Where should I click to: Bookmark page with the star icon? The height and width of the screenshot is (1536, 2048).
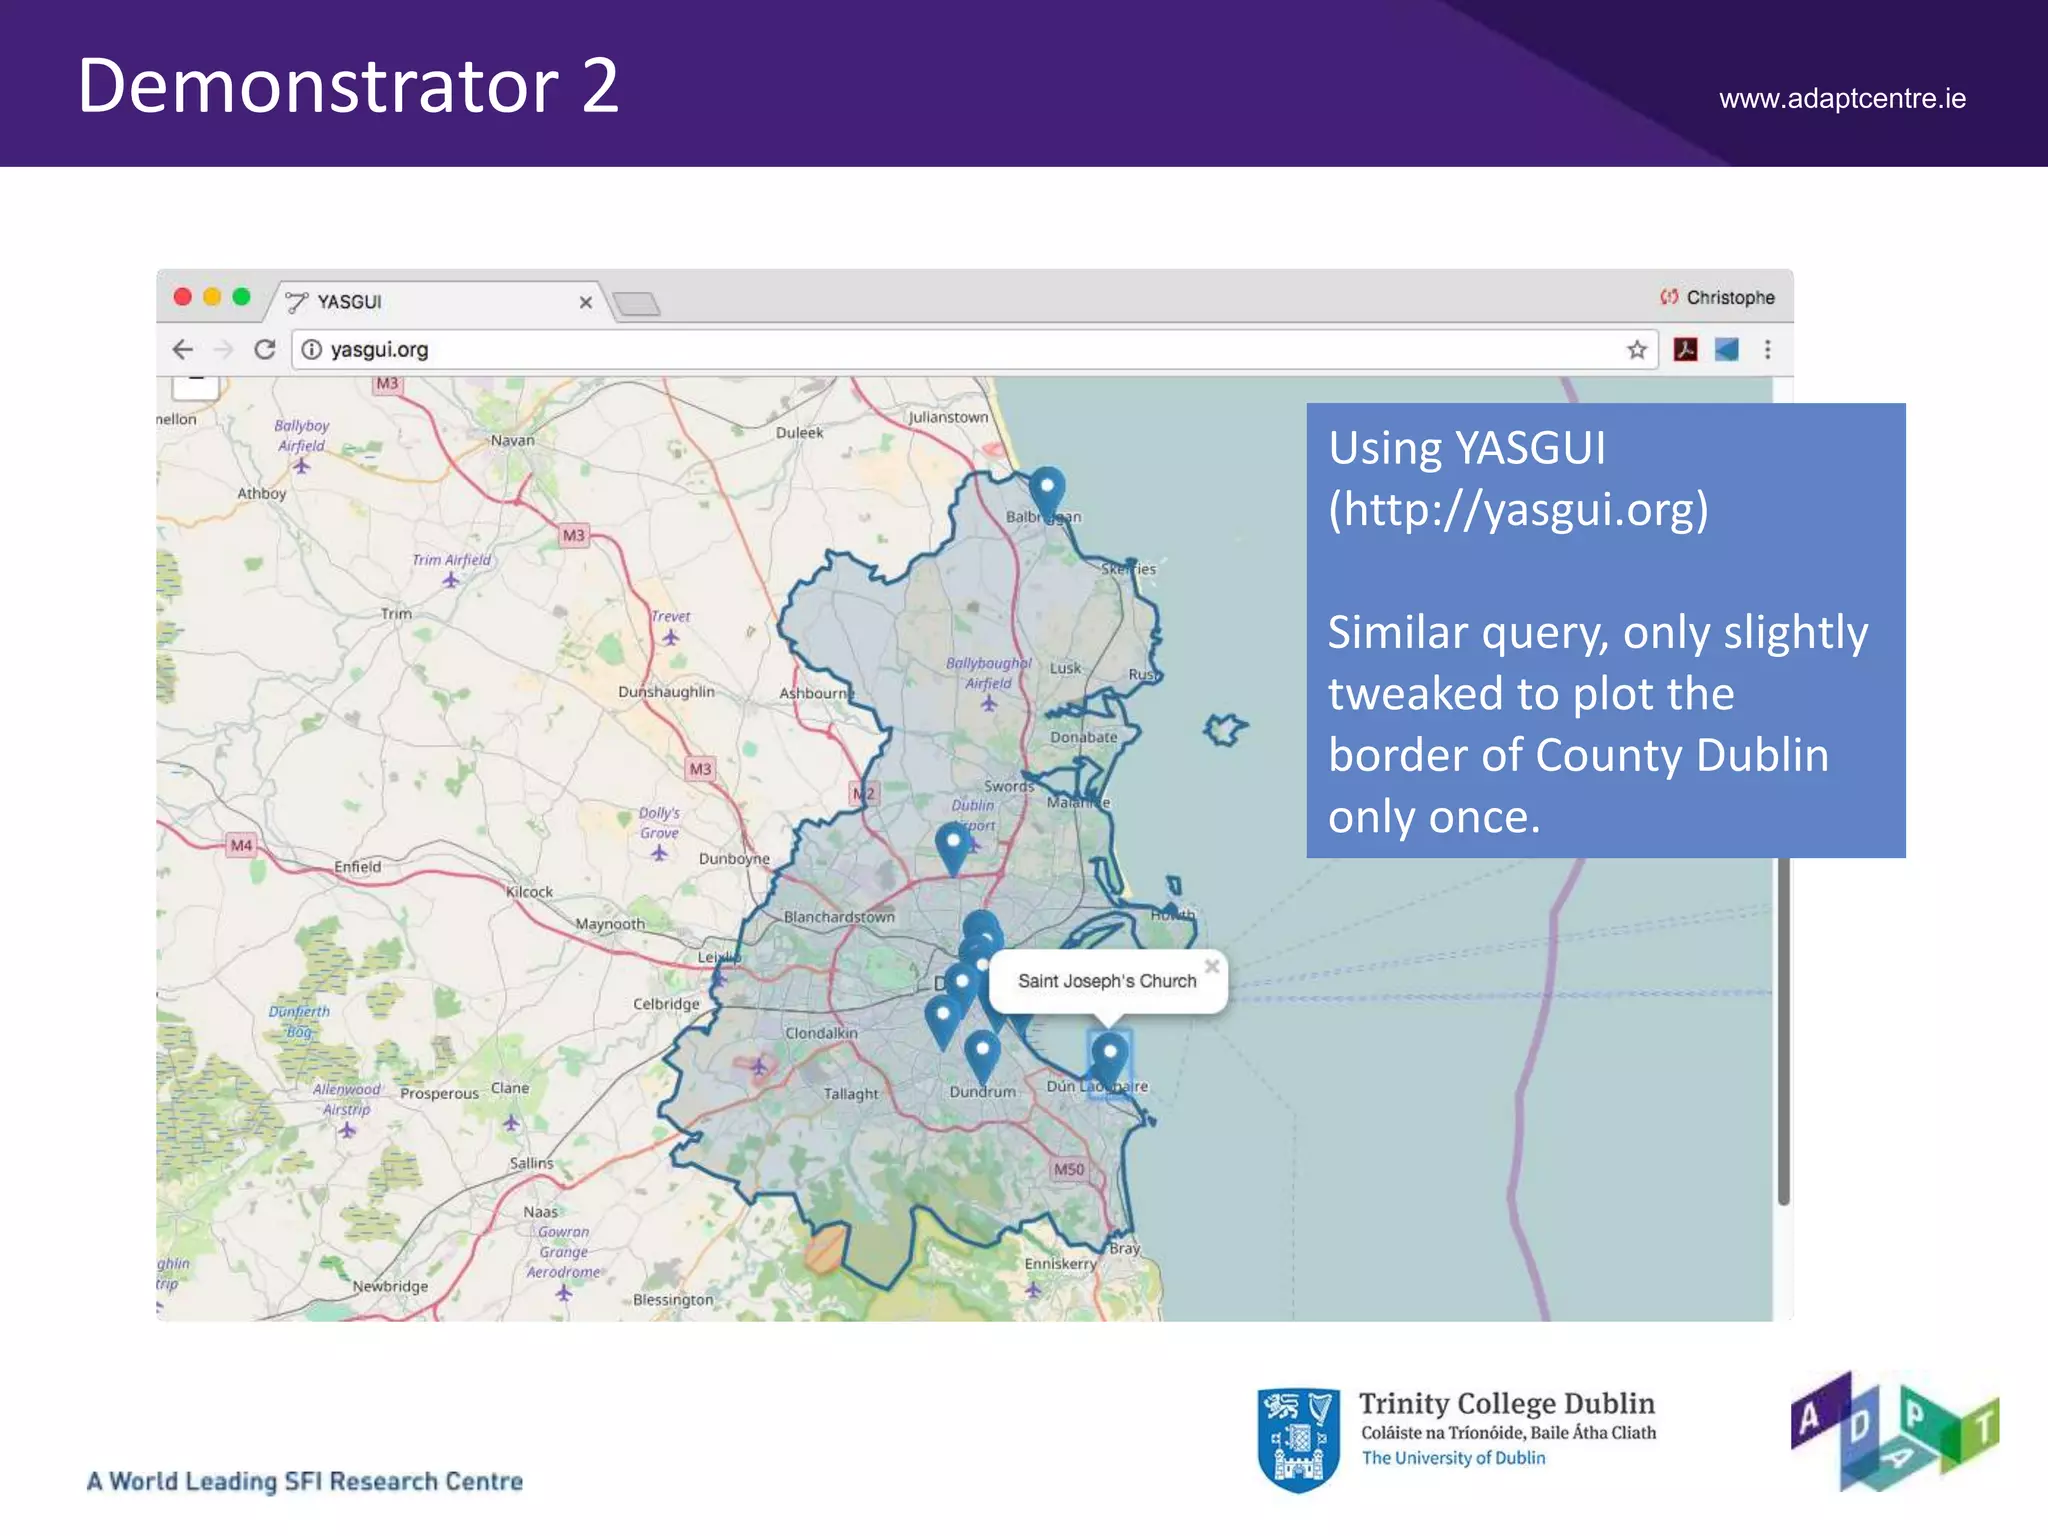tap(1636, 349)
